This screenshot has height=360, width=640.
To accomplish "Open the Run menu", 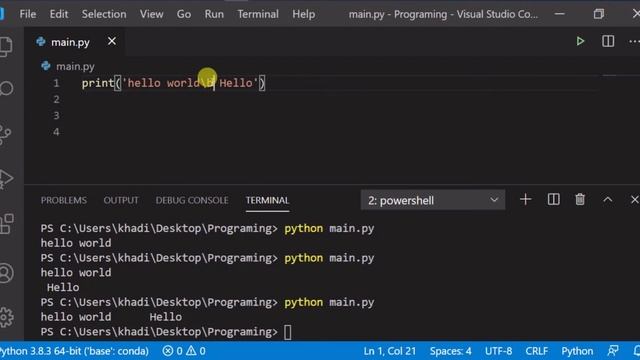I will click(x=214, y=14).
